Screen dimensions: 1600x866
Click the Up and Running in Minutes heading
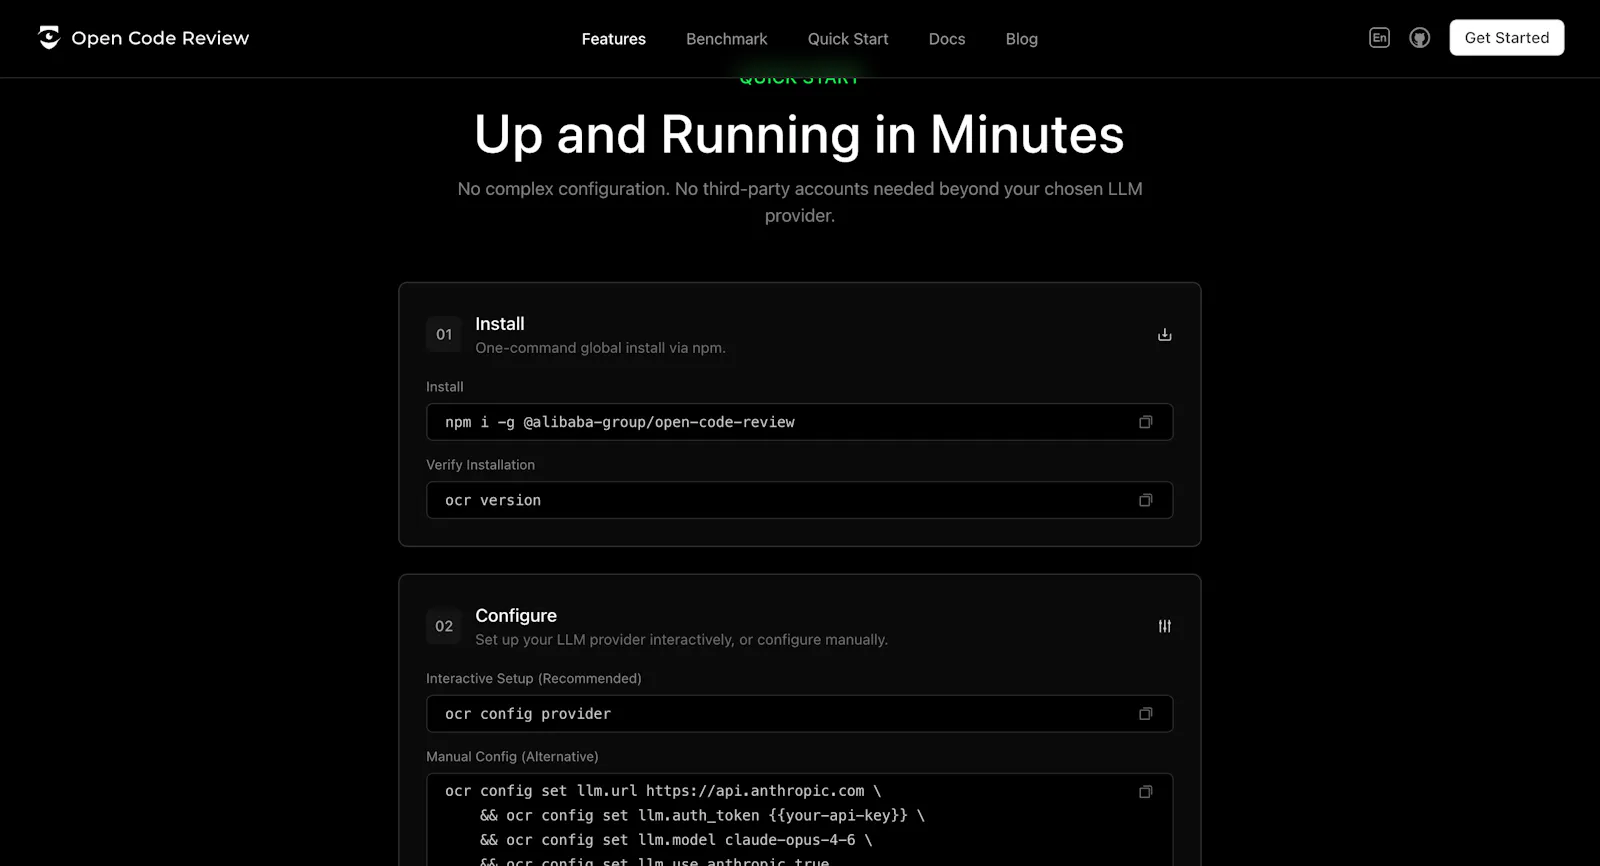coord(799,134)
